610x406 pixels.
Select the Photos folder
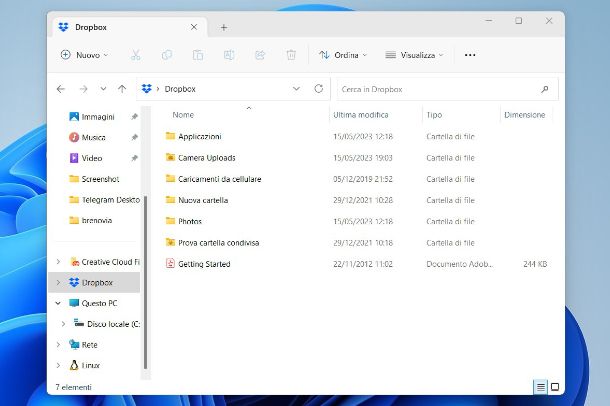click(190, 221)
